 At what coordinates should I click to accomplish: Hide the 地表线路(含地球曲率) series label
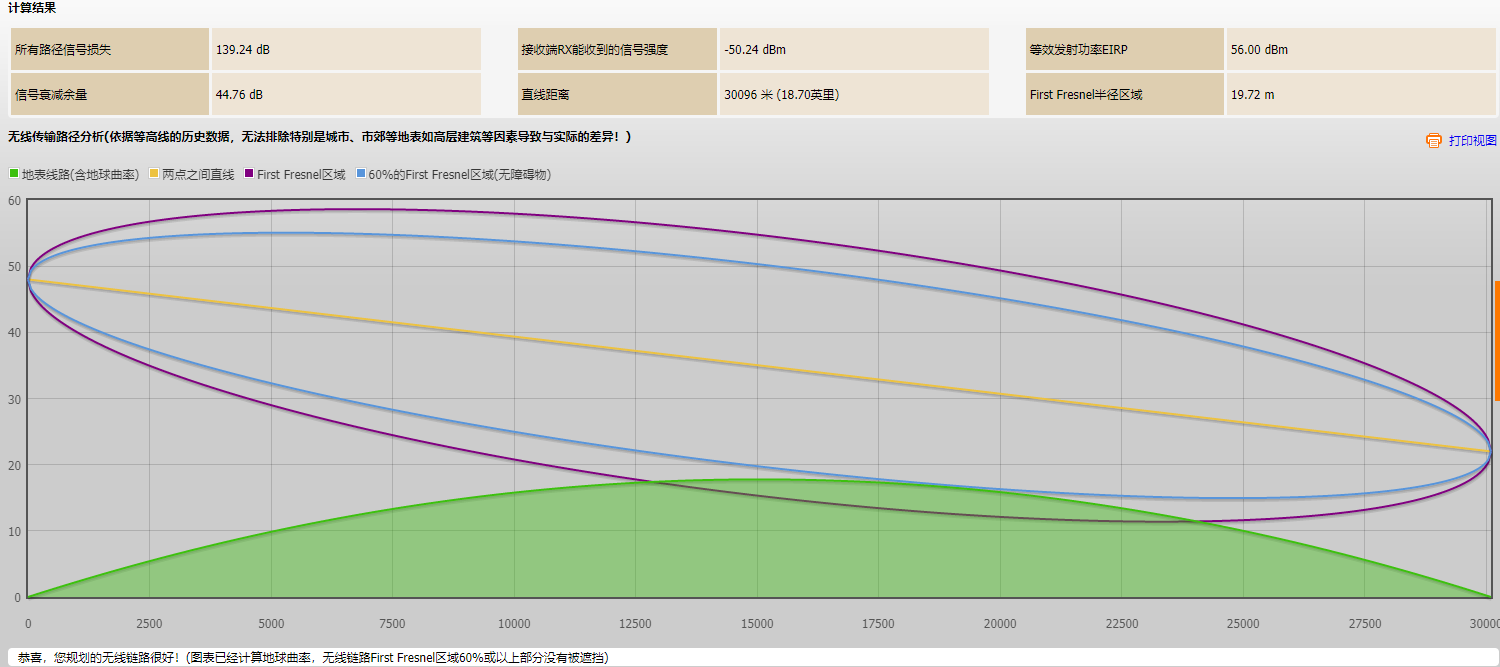(x=80, y=174)
